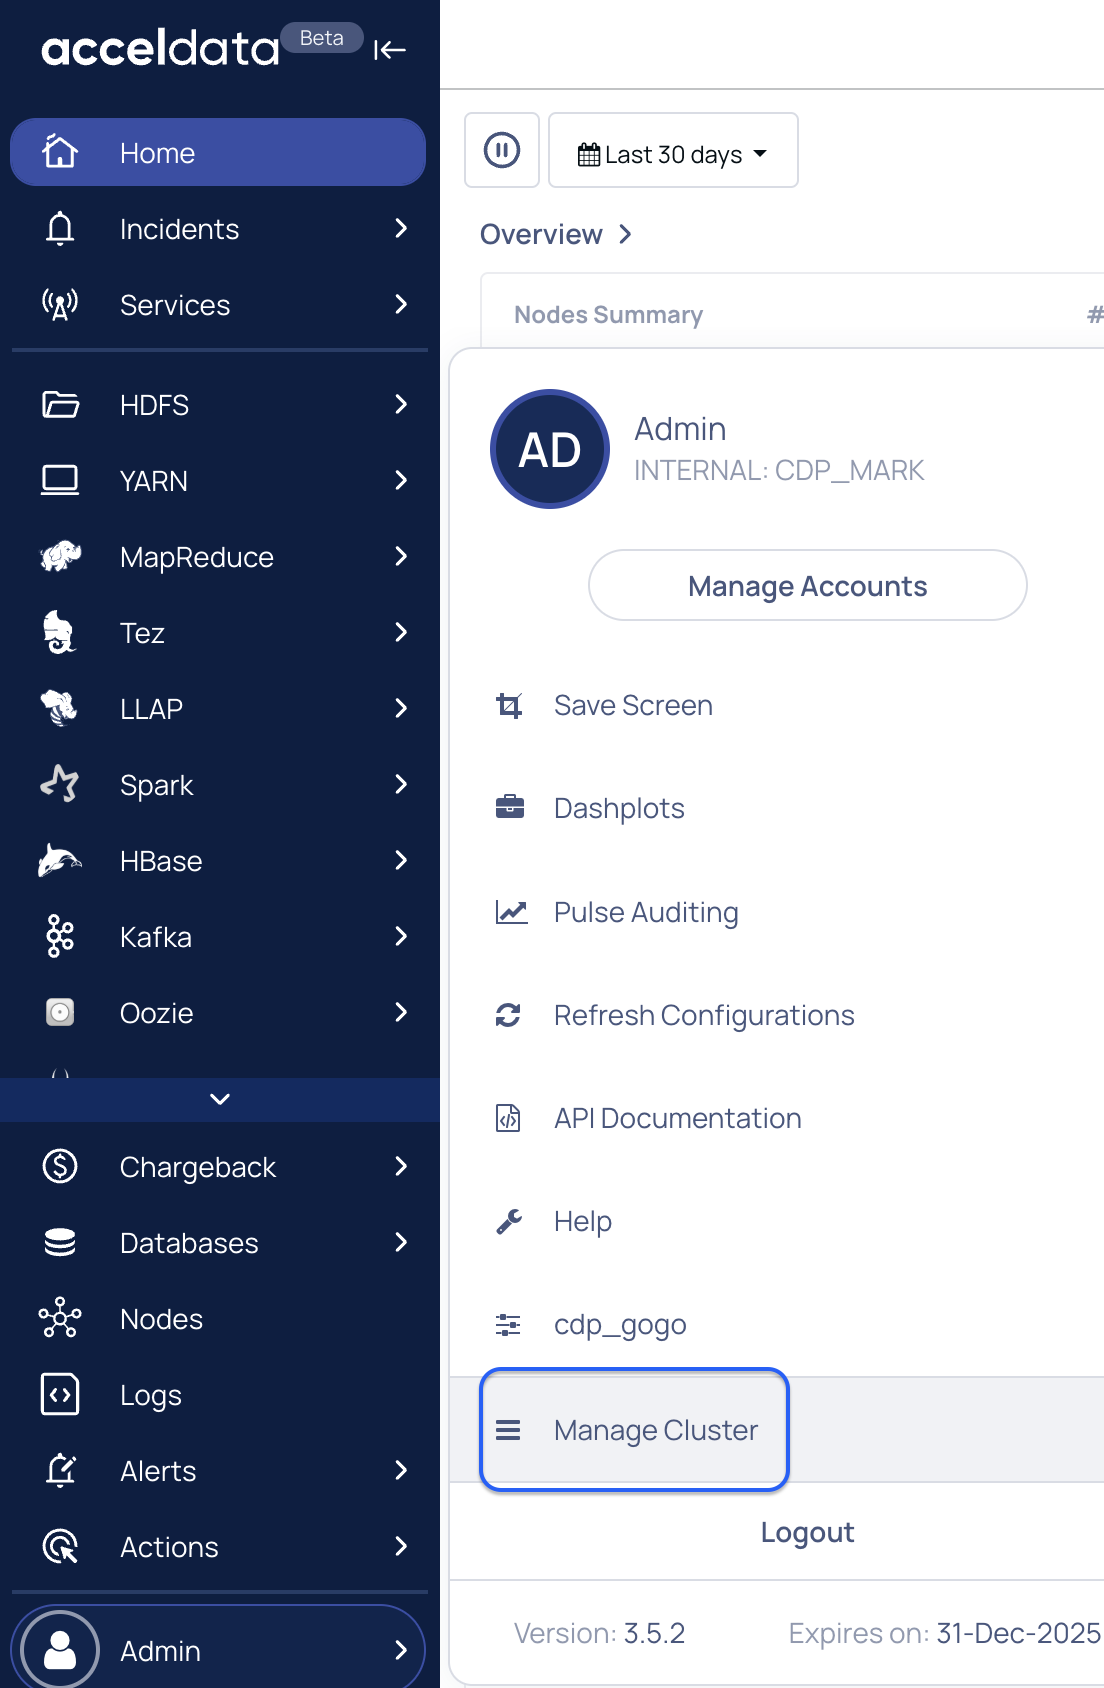Click the YARN laptop icon

[x=60, y=481]
